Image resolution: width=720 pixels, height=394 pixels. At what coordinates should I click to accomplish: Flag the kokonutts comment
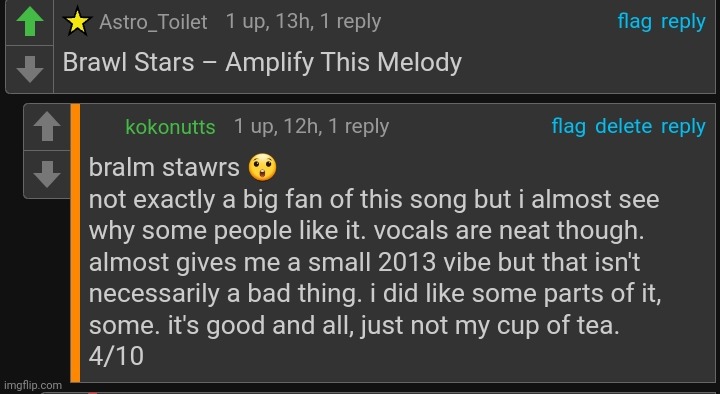tap(568, 126)
